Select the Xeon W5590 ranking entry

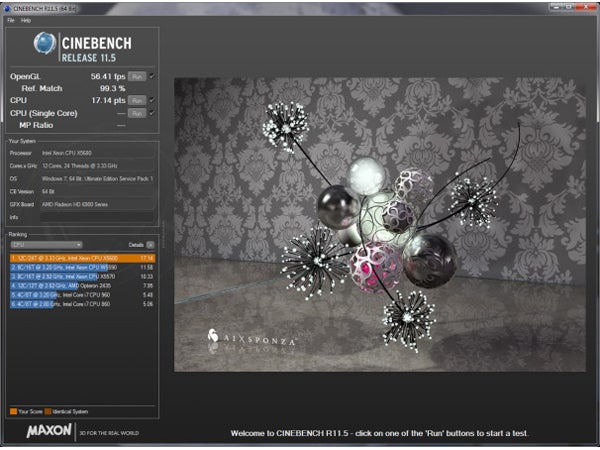(82, 267)
